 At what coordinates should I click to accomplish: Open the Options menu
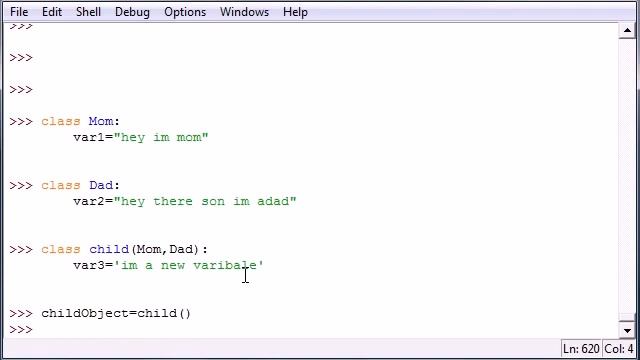(x=185, y=12)
